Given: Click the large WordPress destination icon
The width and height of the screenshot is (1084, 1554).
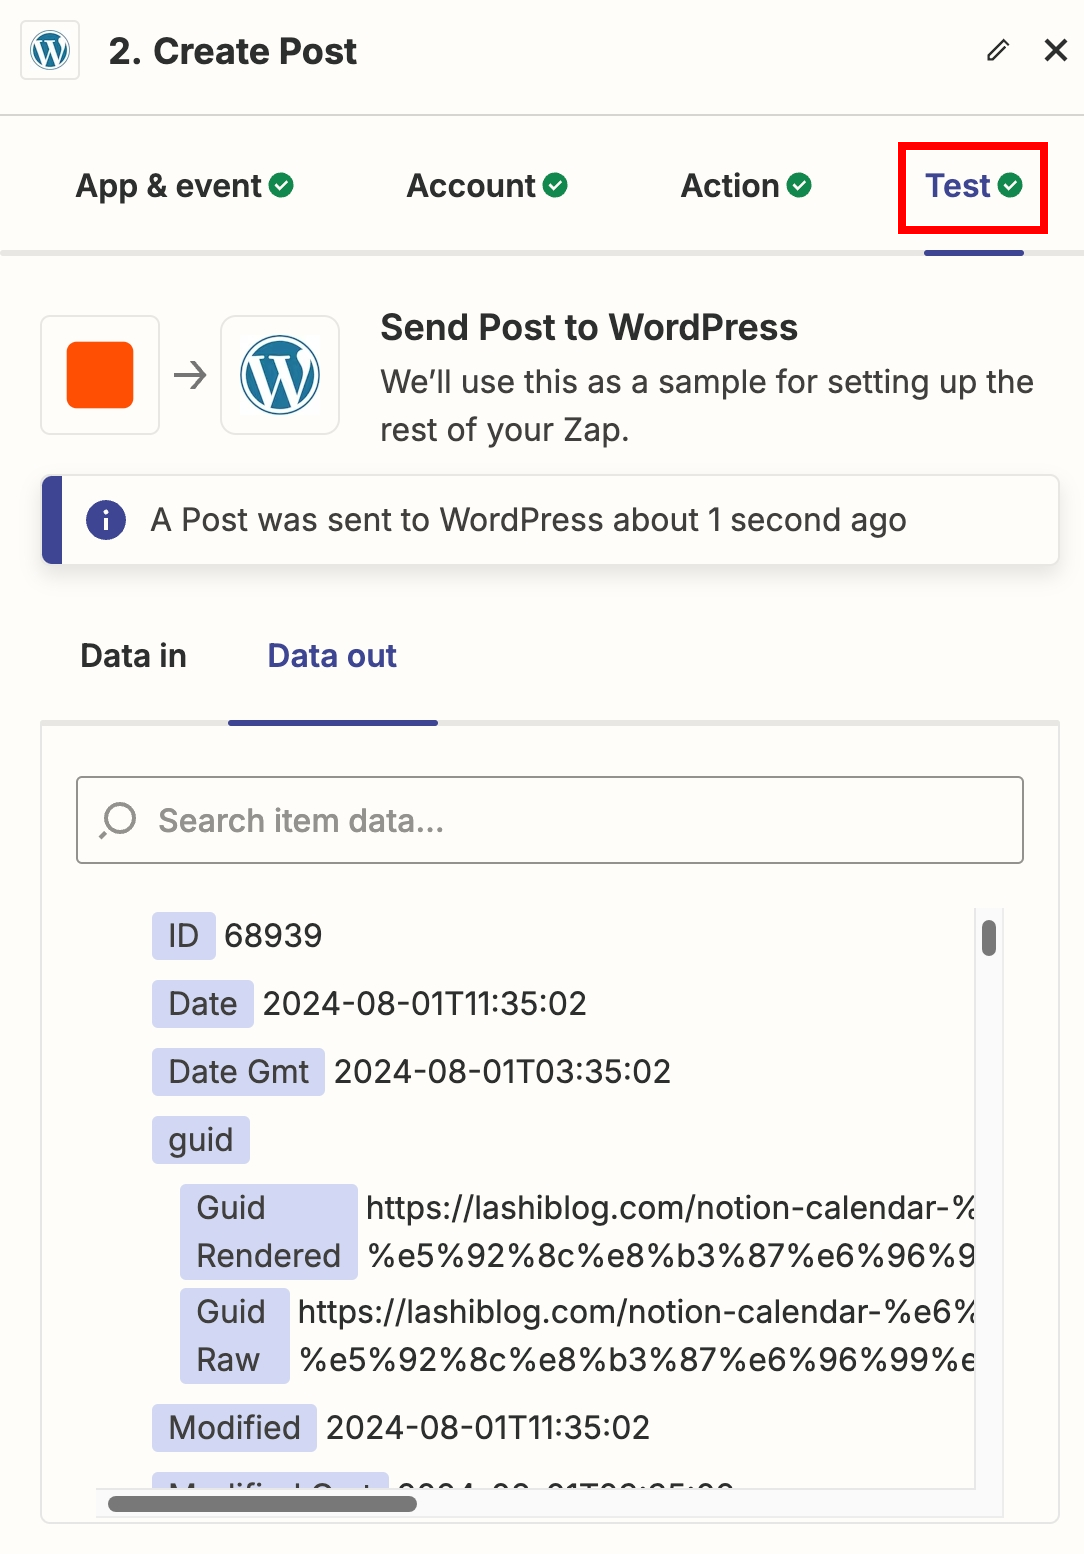Looking at the screenshot, I should 280,375.
